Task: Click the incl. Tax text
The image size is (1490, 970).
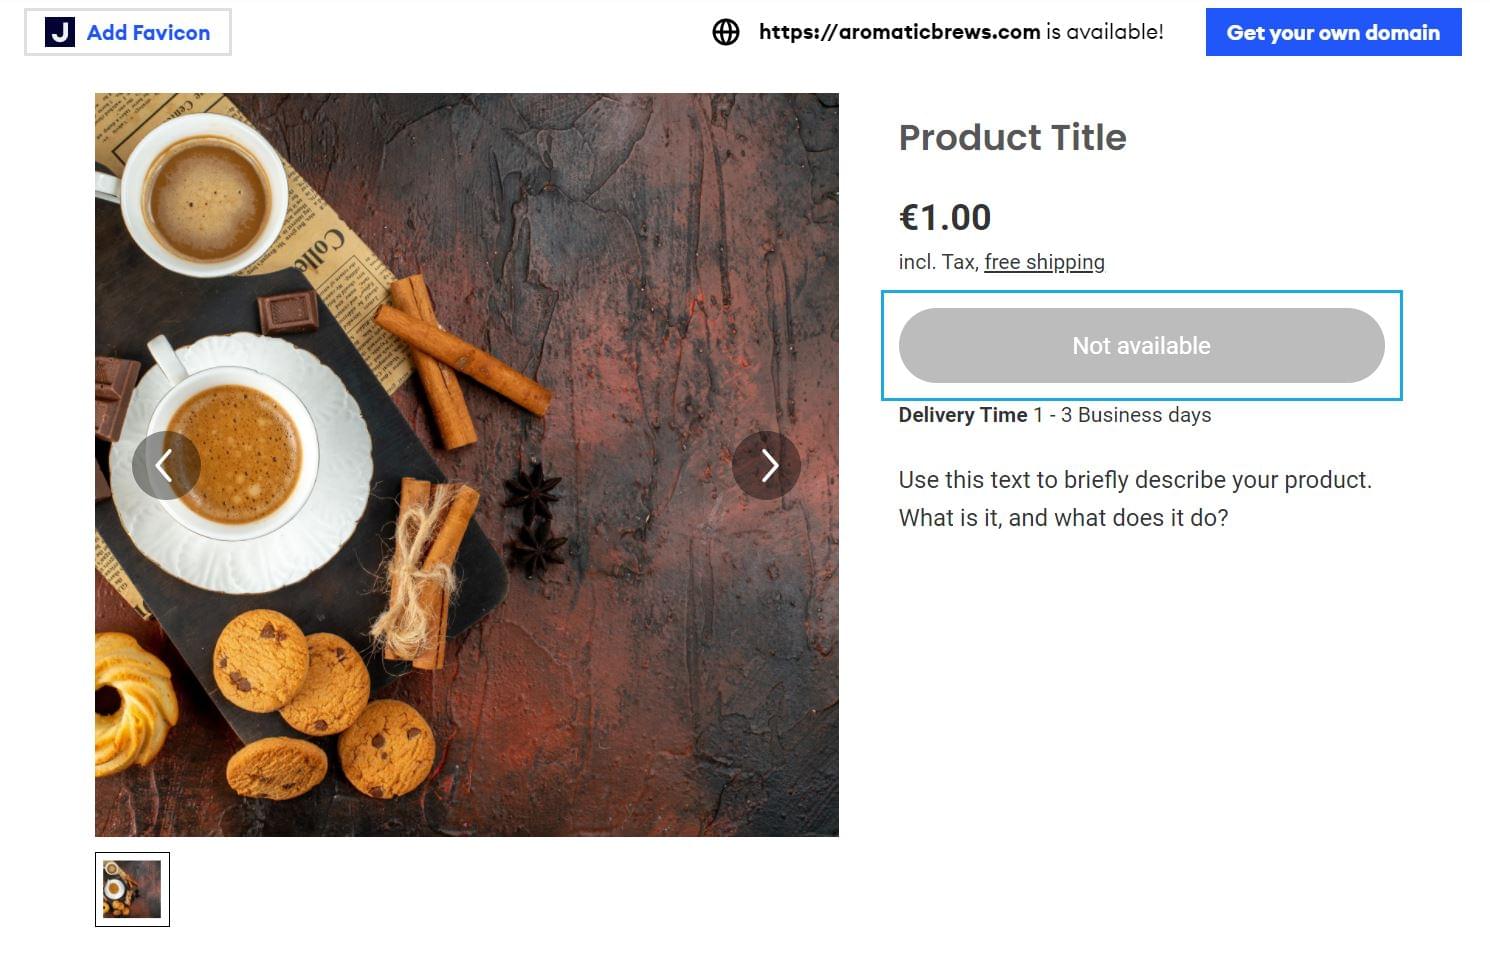Action: [938, 262]
